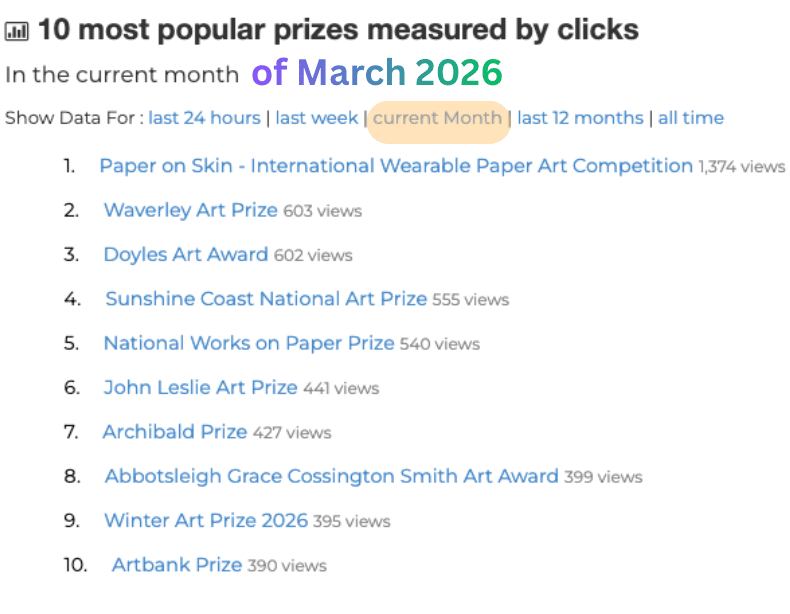
Task: Click the 1,374 views count text
Action: pos(741,167)
